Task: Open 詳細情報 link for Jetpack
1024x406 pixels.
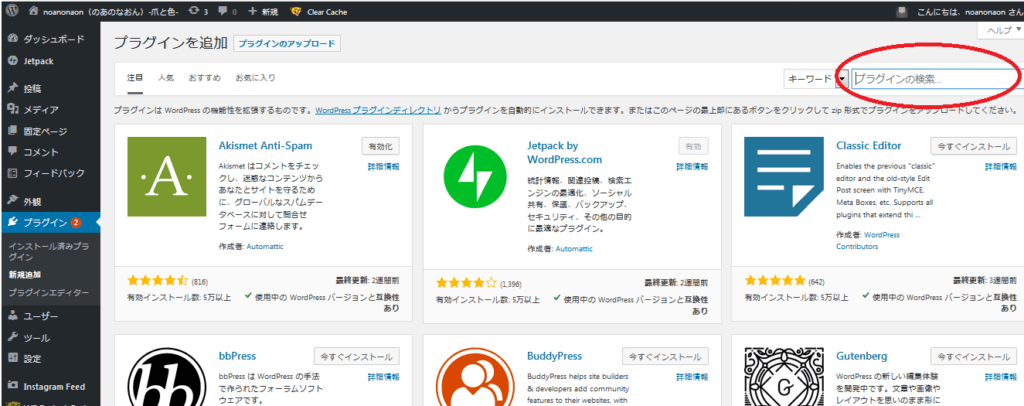Action: tap(692, 166)
